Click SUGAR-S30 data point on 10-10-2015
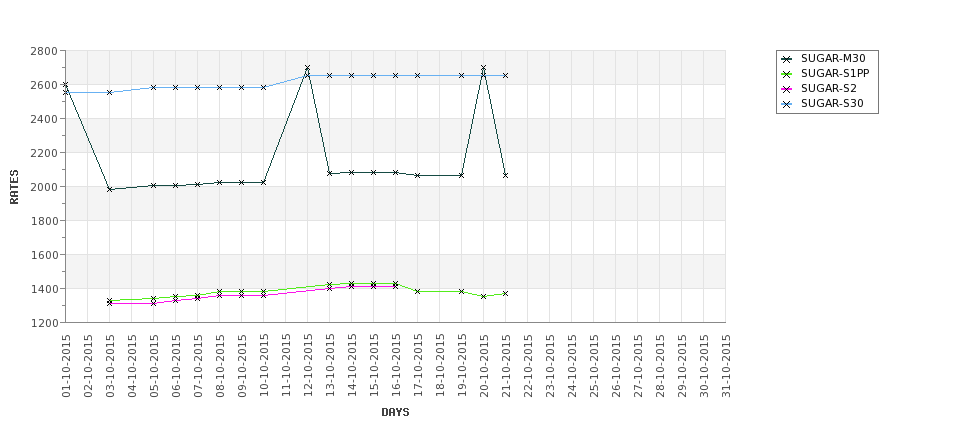Viewport: 975px width, 429px height. click(264, 88)
